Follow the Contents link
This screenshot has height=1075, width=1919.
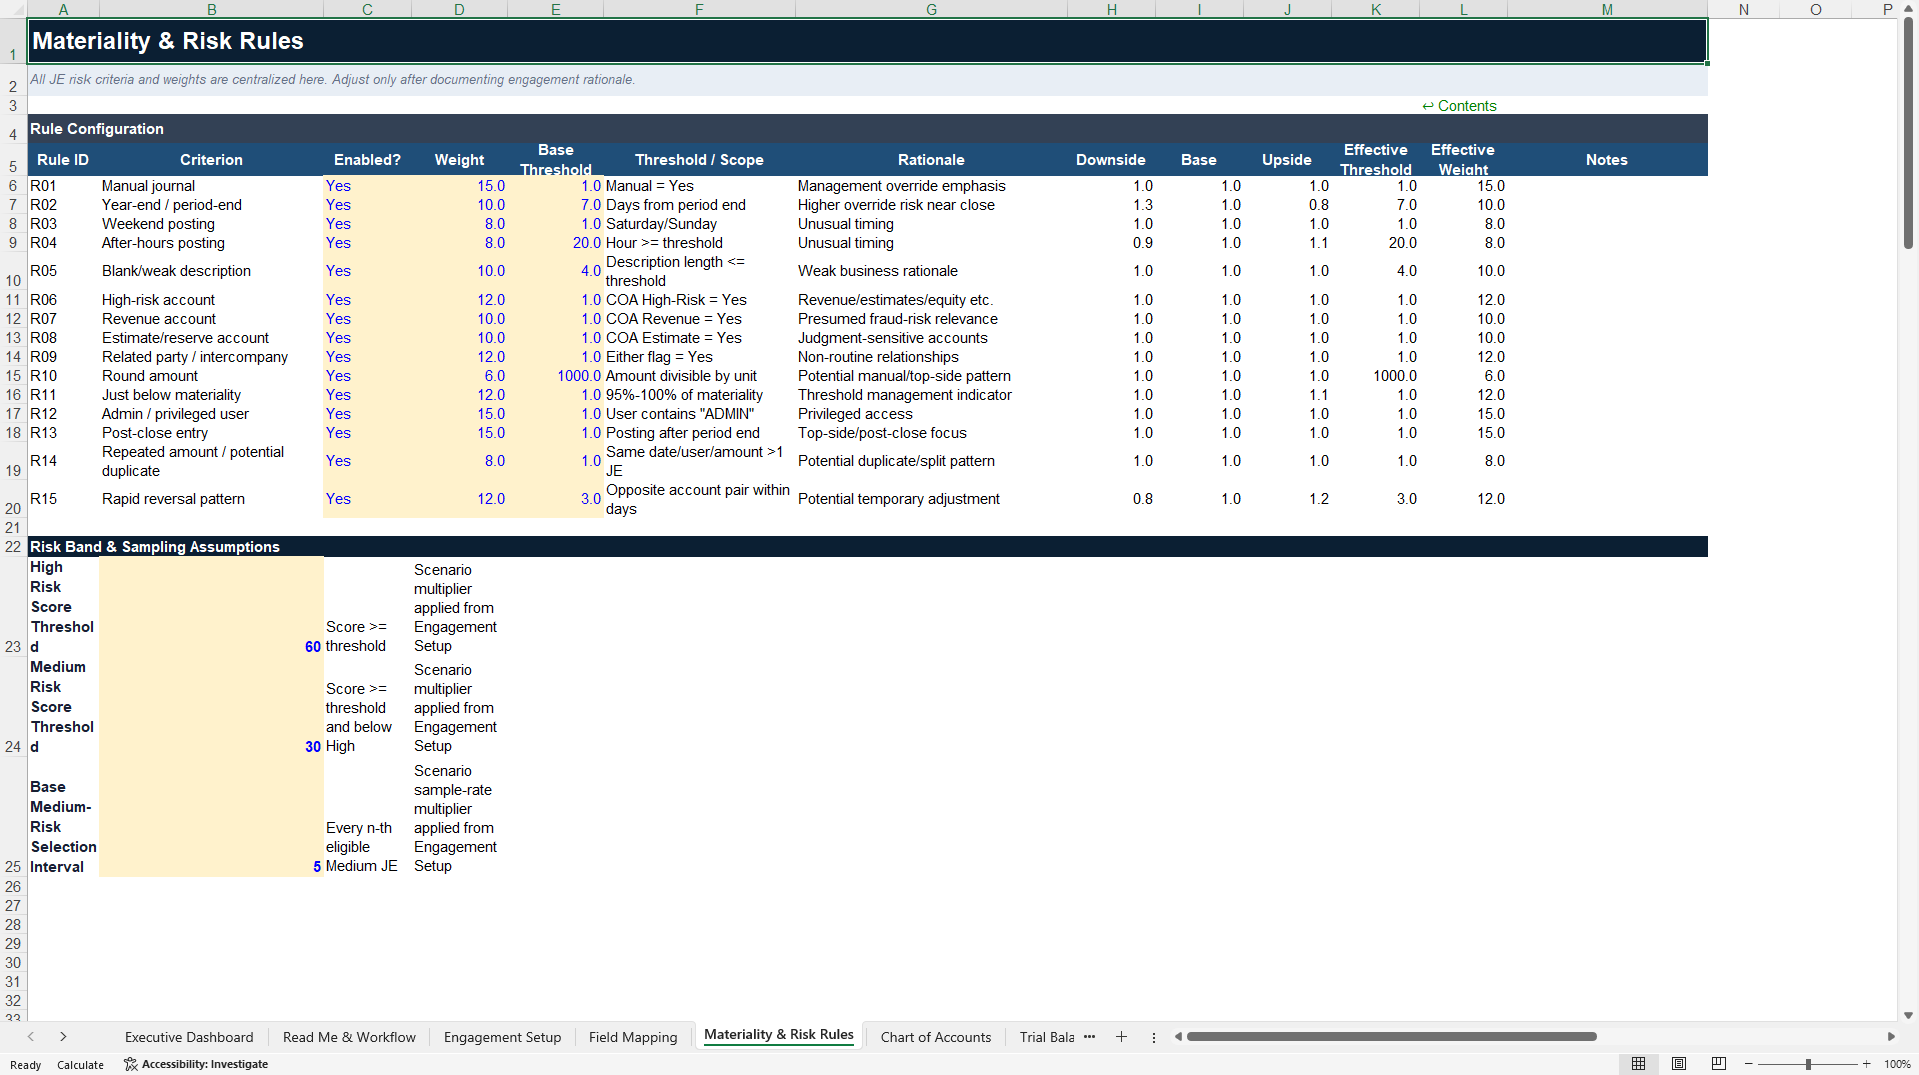[1459, 106]
